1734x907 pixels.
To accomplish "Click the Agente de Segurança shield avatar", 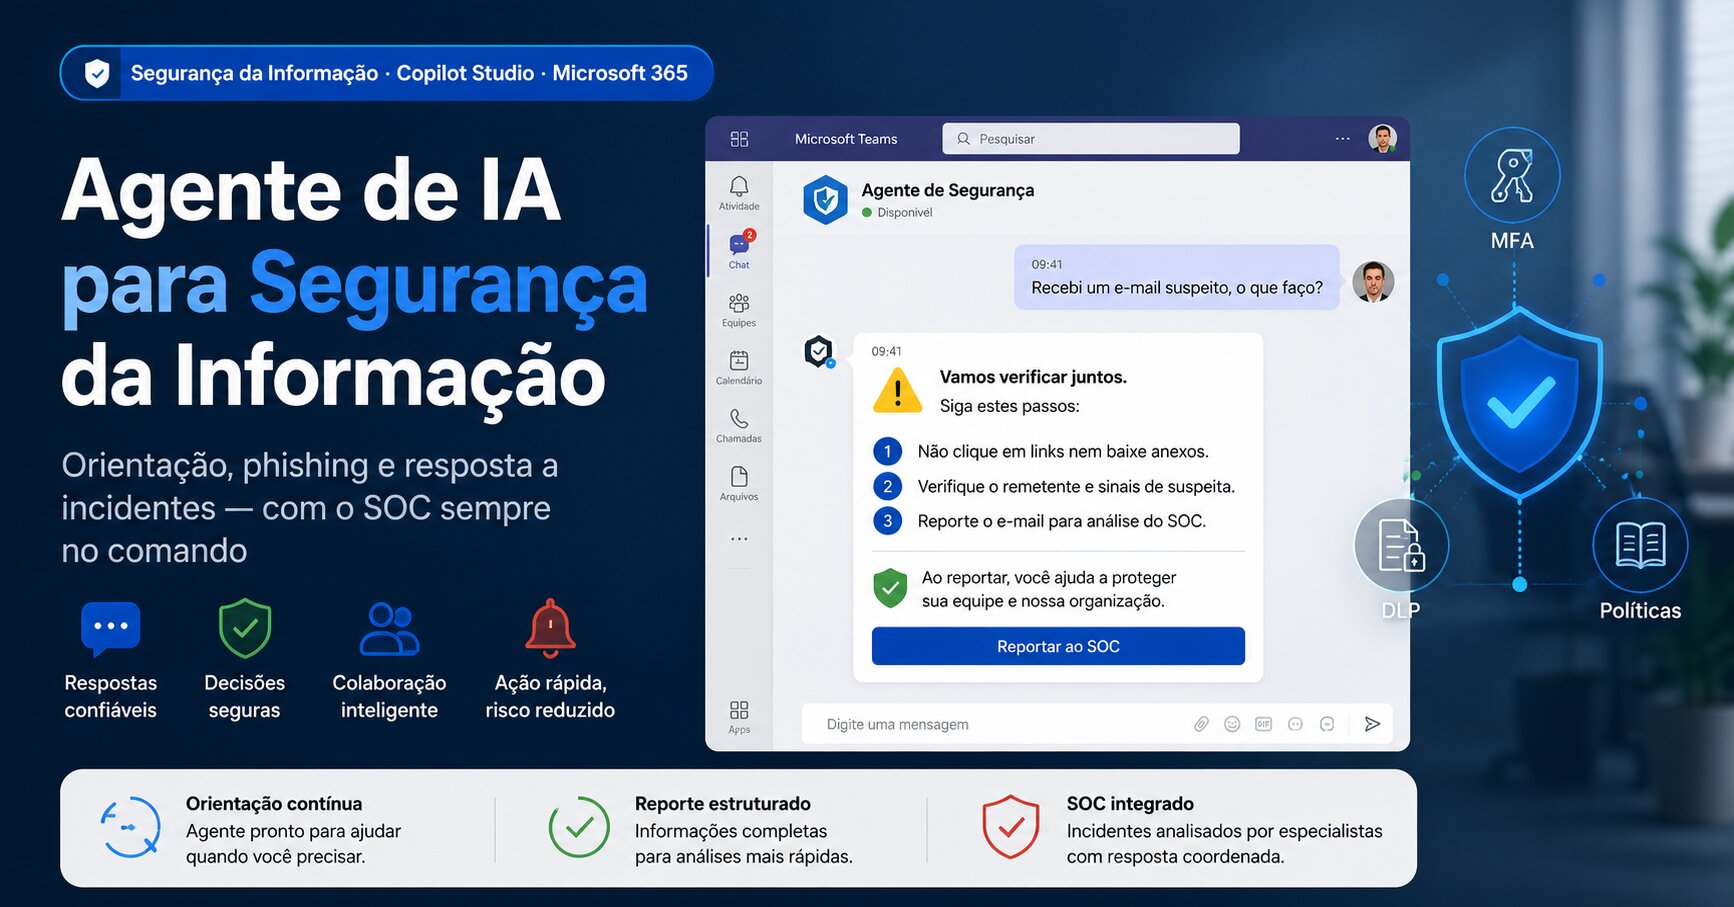I will (x=825, y=200).
